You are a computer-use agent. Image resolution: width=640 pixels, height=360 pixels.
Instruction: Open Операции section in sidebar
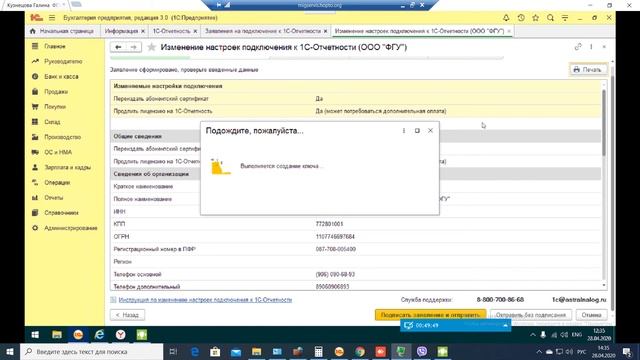click(57, 182)
